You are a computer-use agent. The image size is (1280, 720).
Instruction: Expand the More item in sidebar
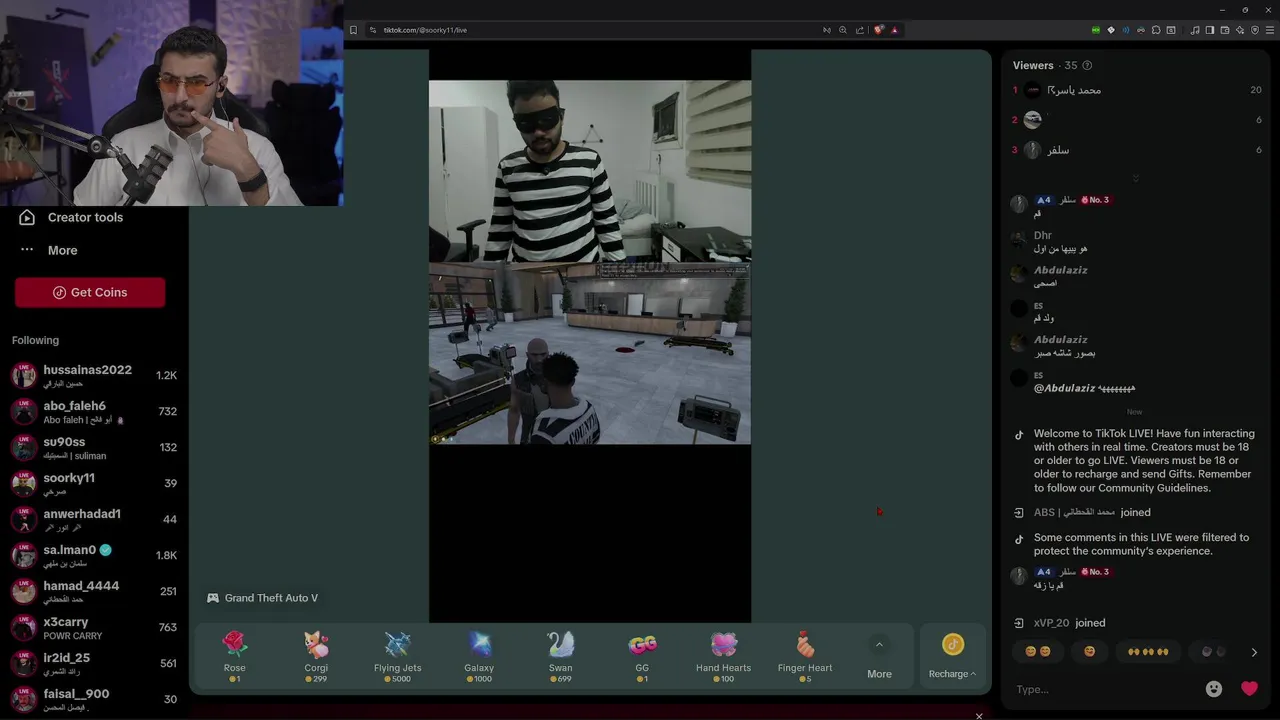pyautogui.click(x=62, y=250)
